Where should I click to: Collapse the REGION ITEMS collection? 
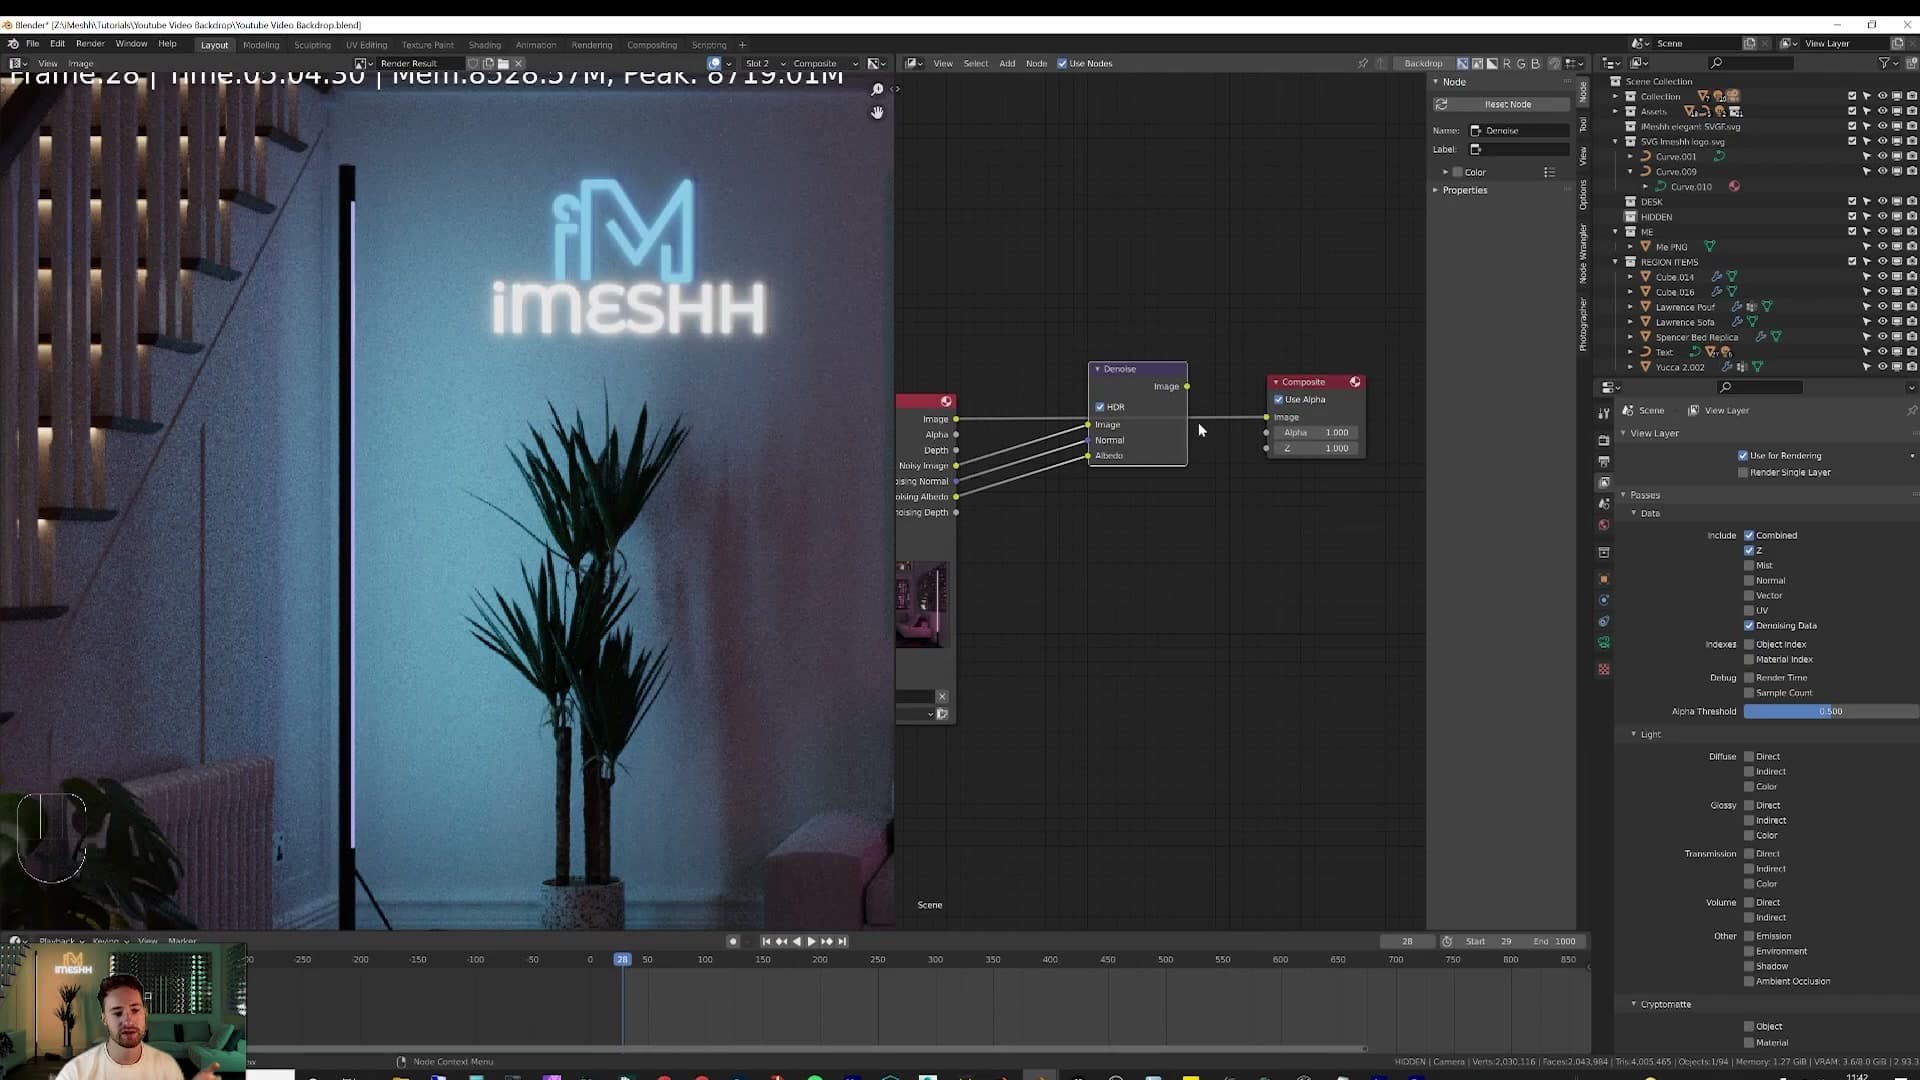(1616, 262)
